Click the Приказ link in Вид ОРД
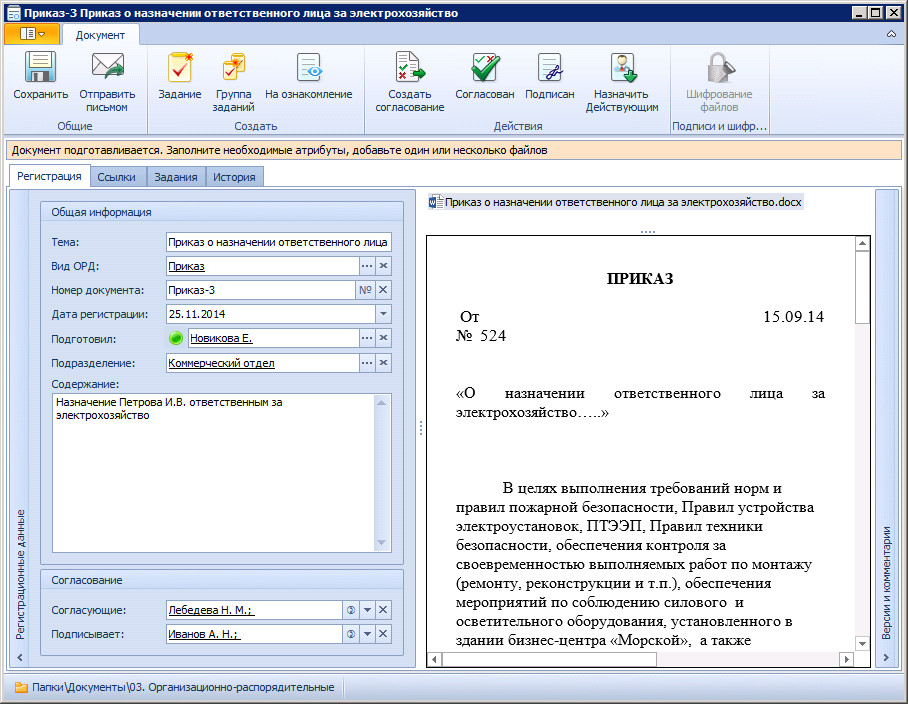 coord(186,266)
